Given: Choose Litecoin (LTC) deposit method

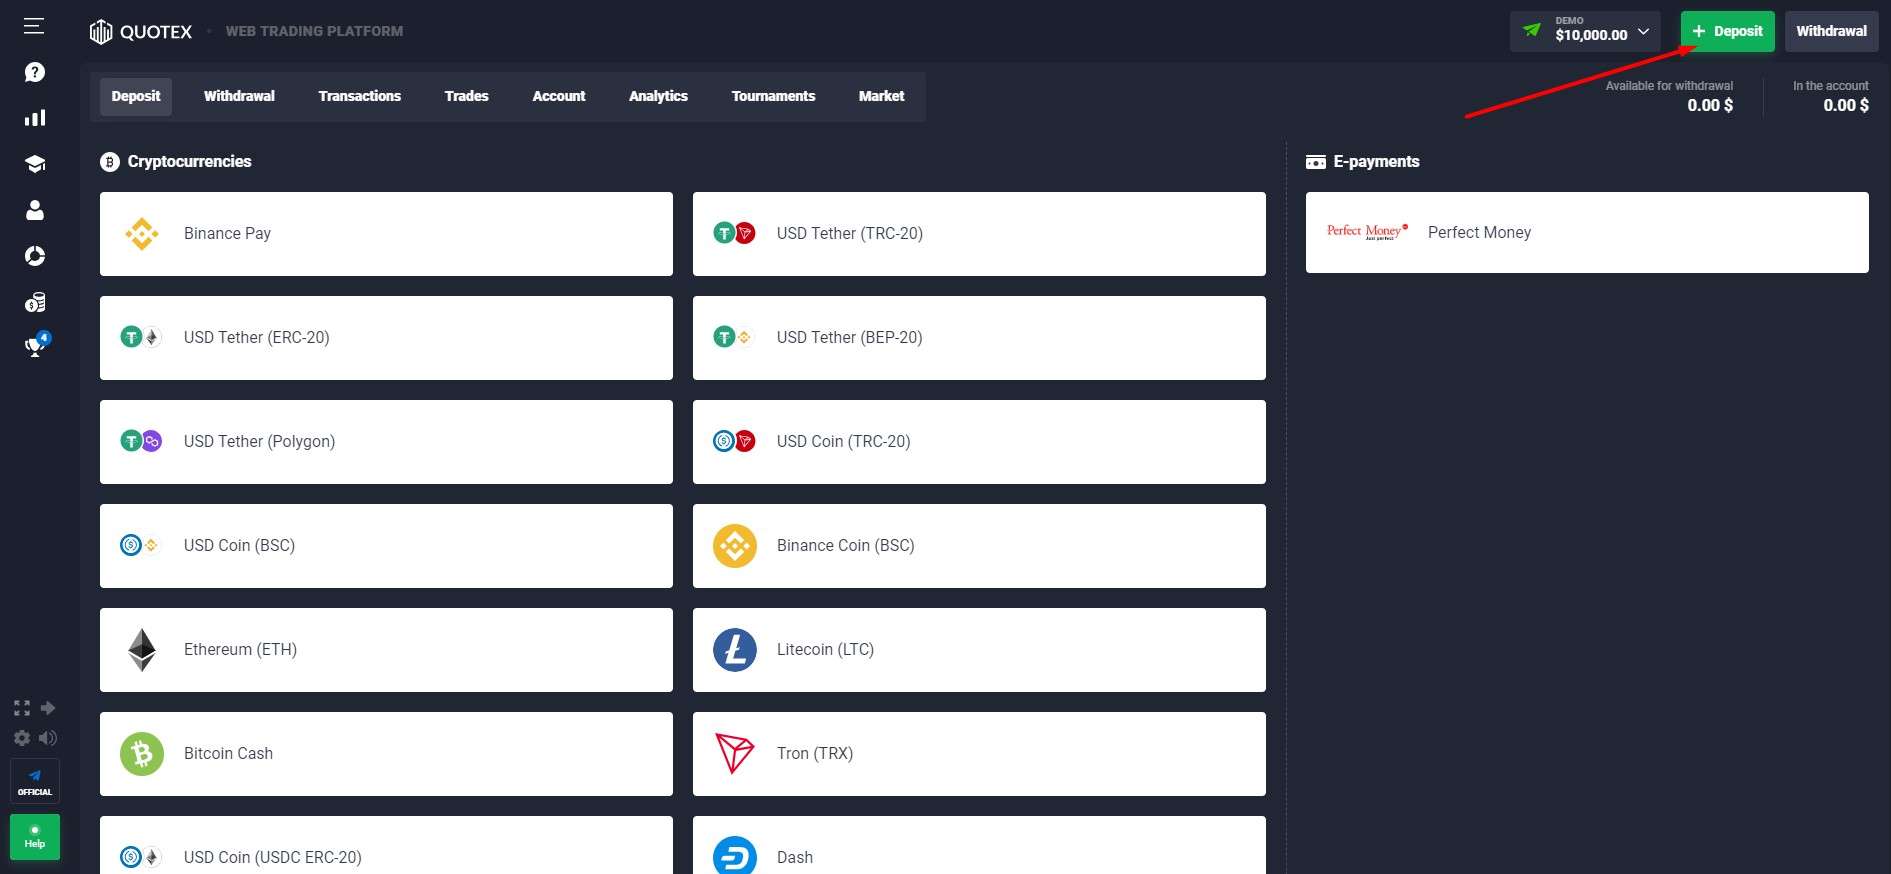Looking at the screenshot, I should [979, 650].
